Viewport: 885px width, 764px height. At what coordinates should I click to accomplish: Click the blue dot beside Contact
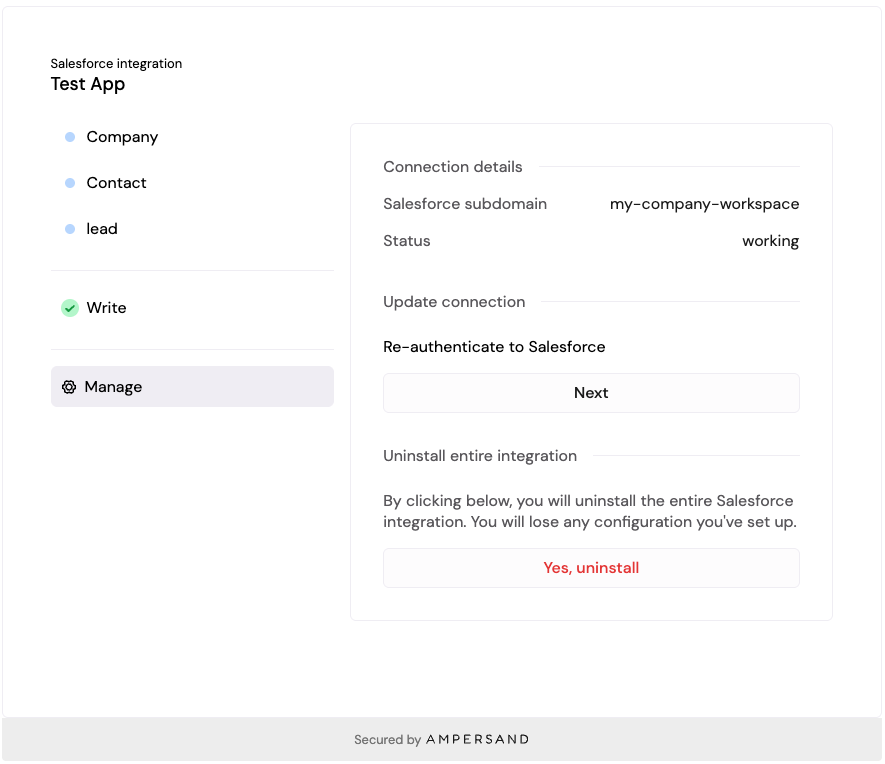pyautogui.click(x=70, y=183)
